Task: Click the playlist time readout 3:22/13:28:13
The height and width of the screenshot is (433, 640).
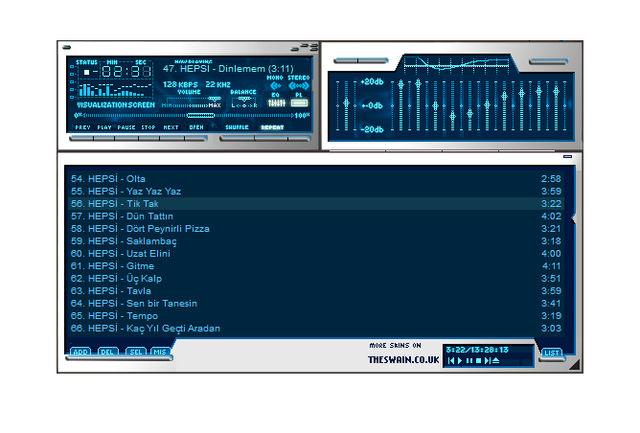Action: pyautogui.click(x=477, y=350)
